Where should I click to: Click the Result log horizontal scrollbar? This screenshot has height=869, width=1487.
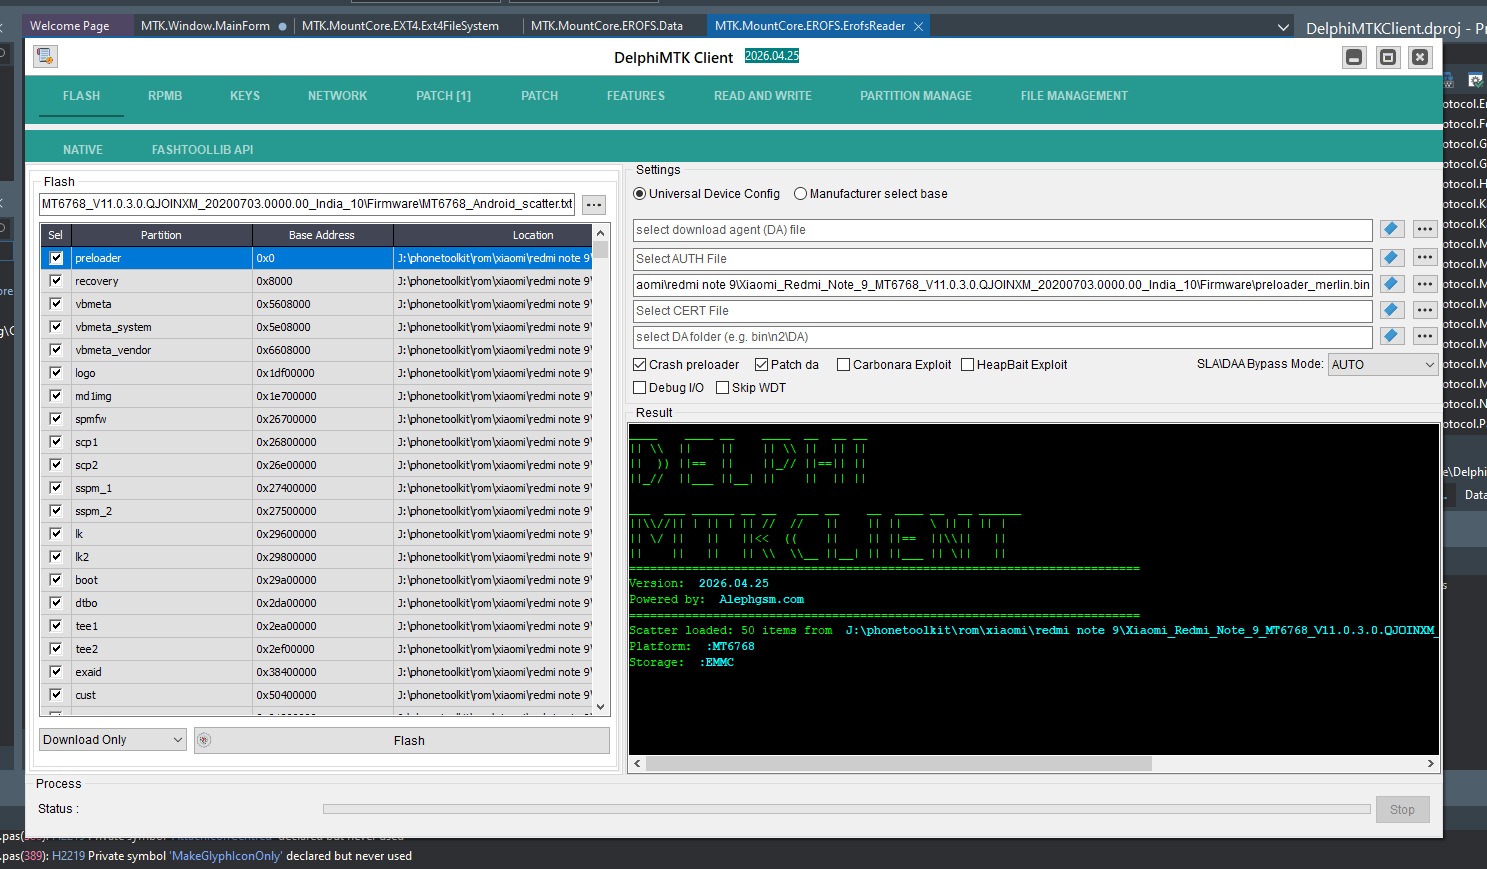point(898,764)
